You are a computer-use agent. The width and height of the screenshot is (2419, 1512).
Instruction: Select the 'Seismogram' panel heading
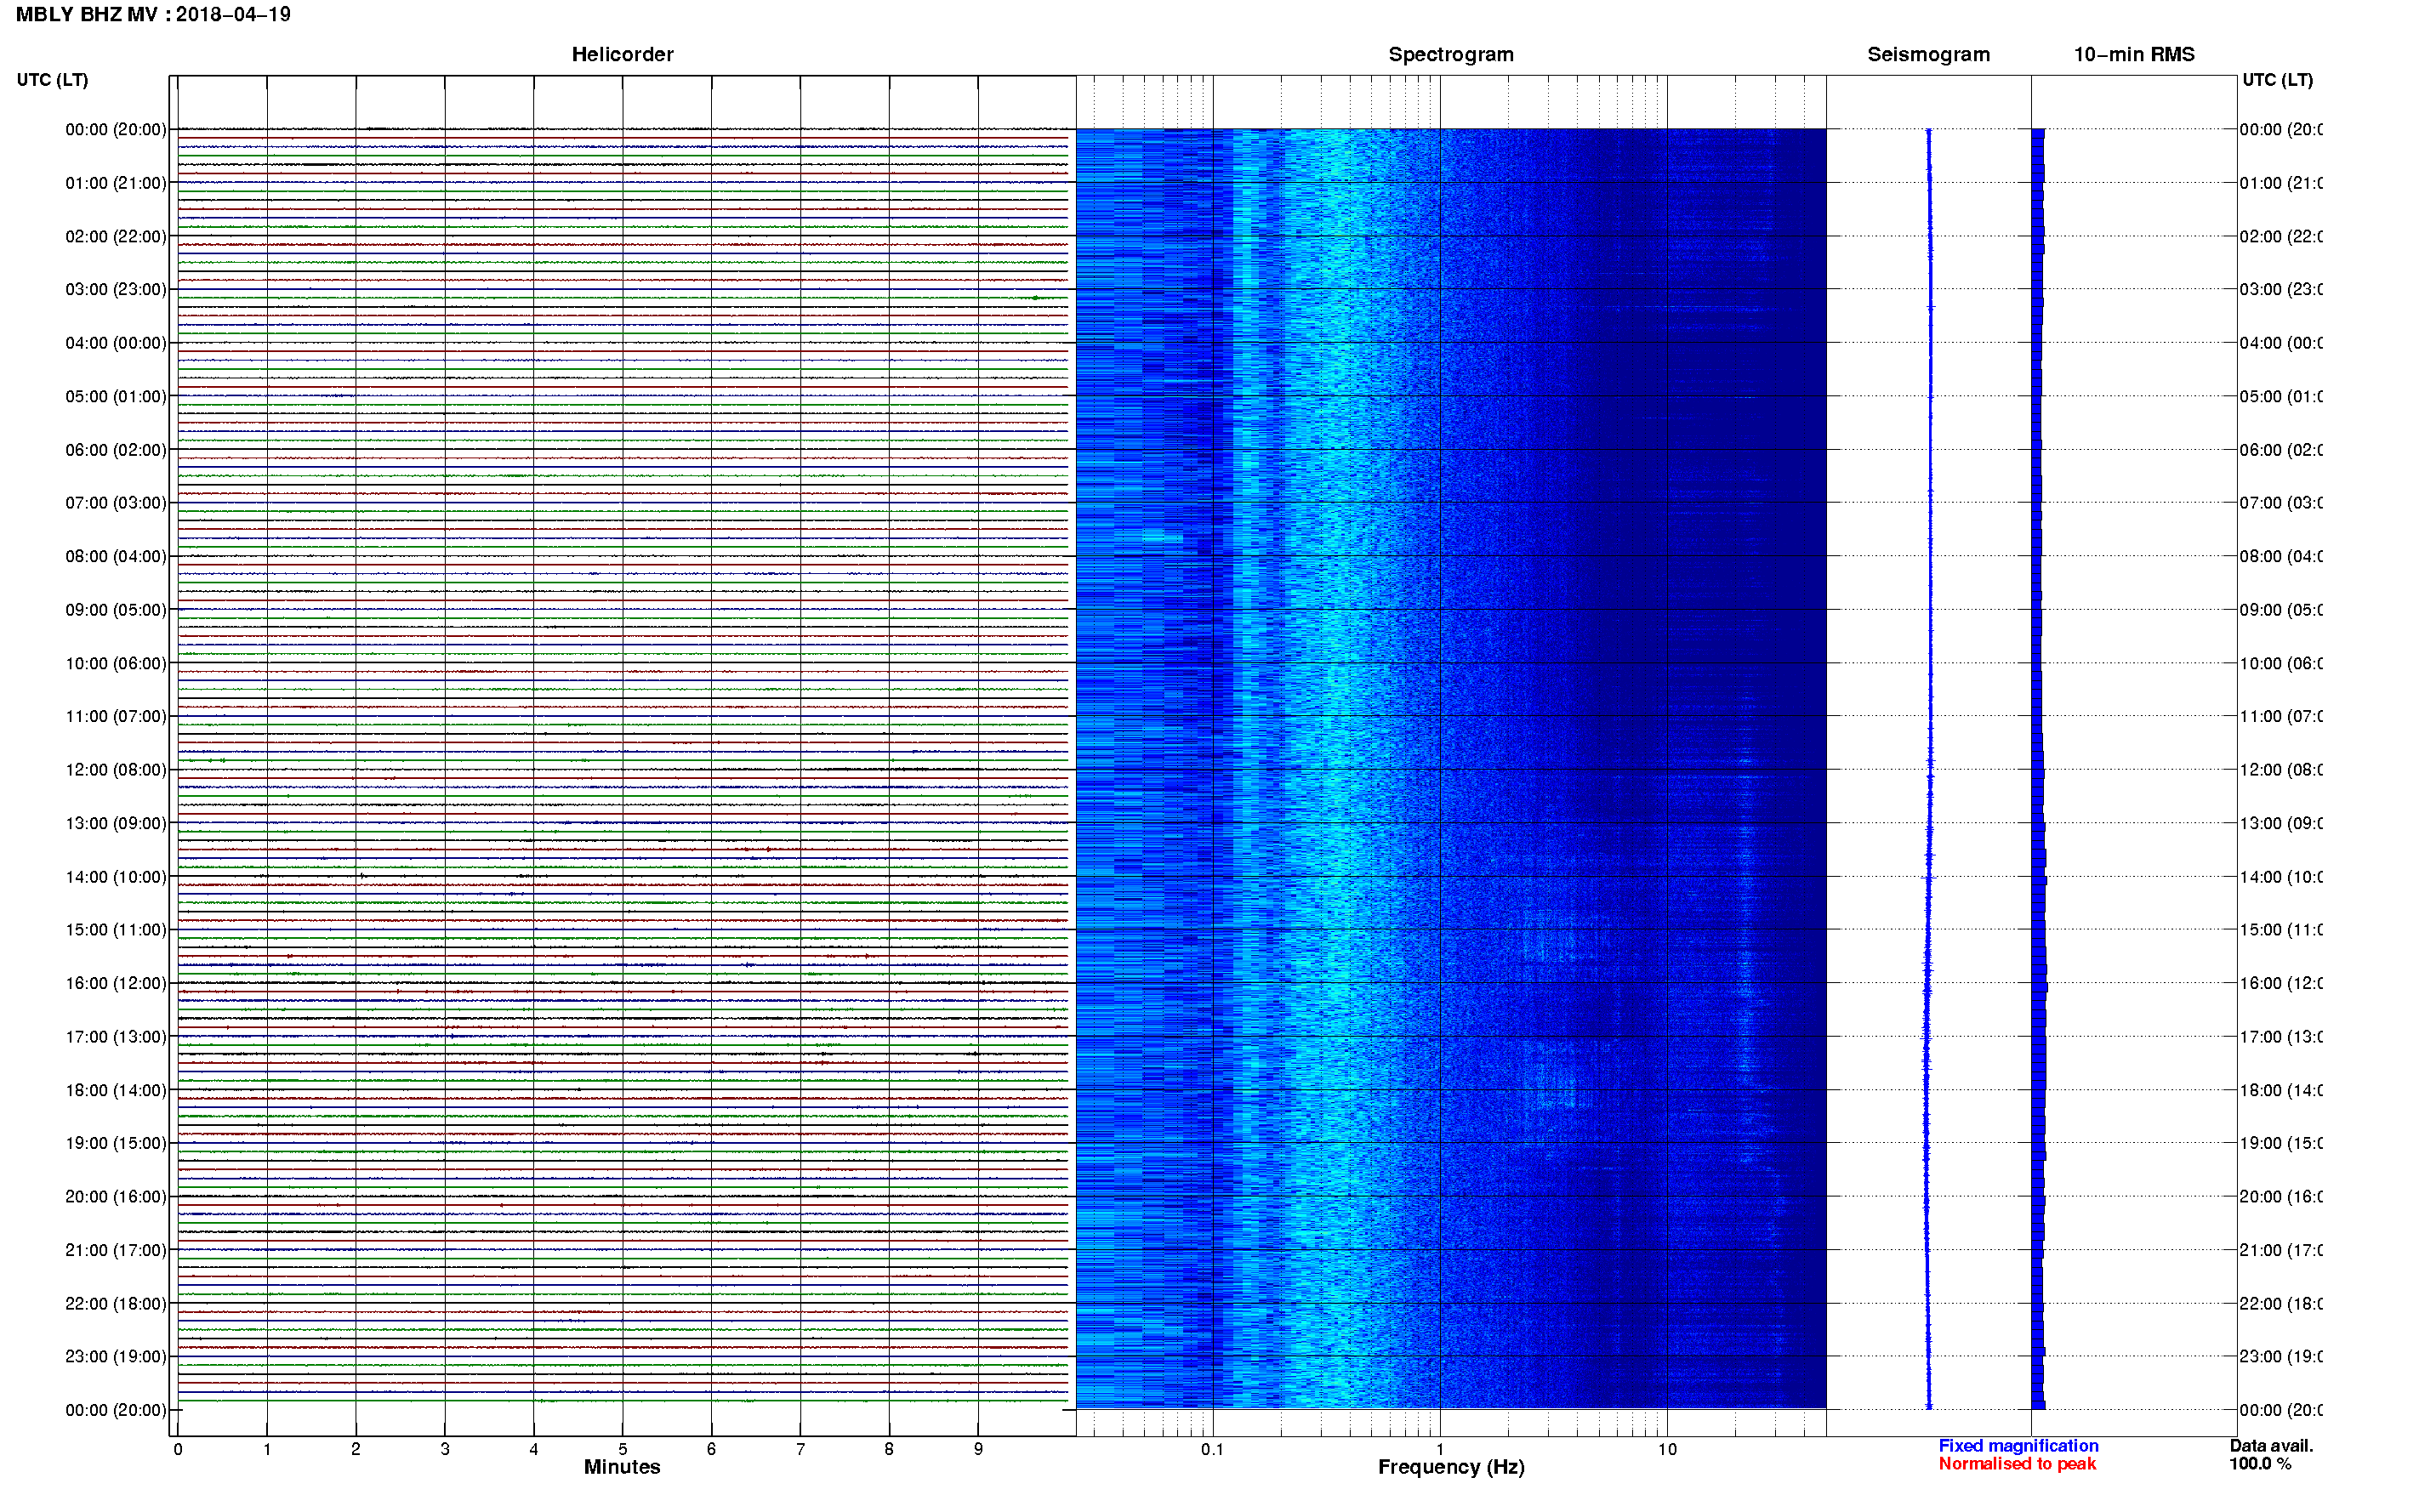[x=1928, y=55]
